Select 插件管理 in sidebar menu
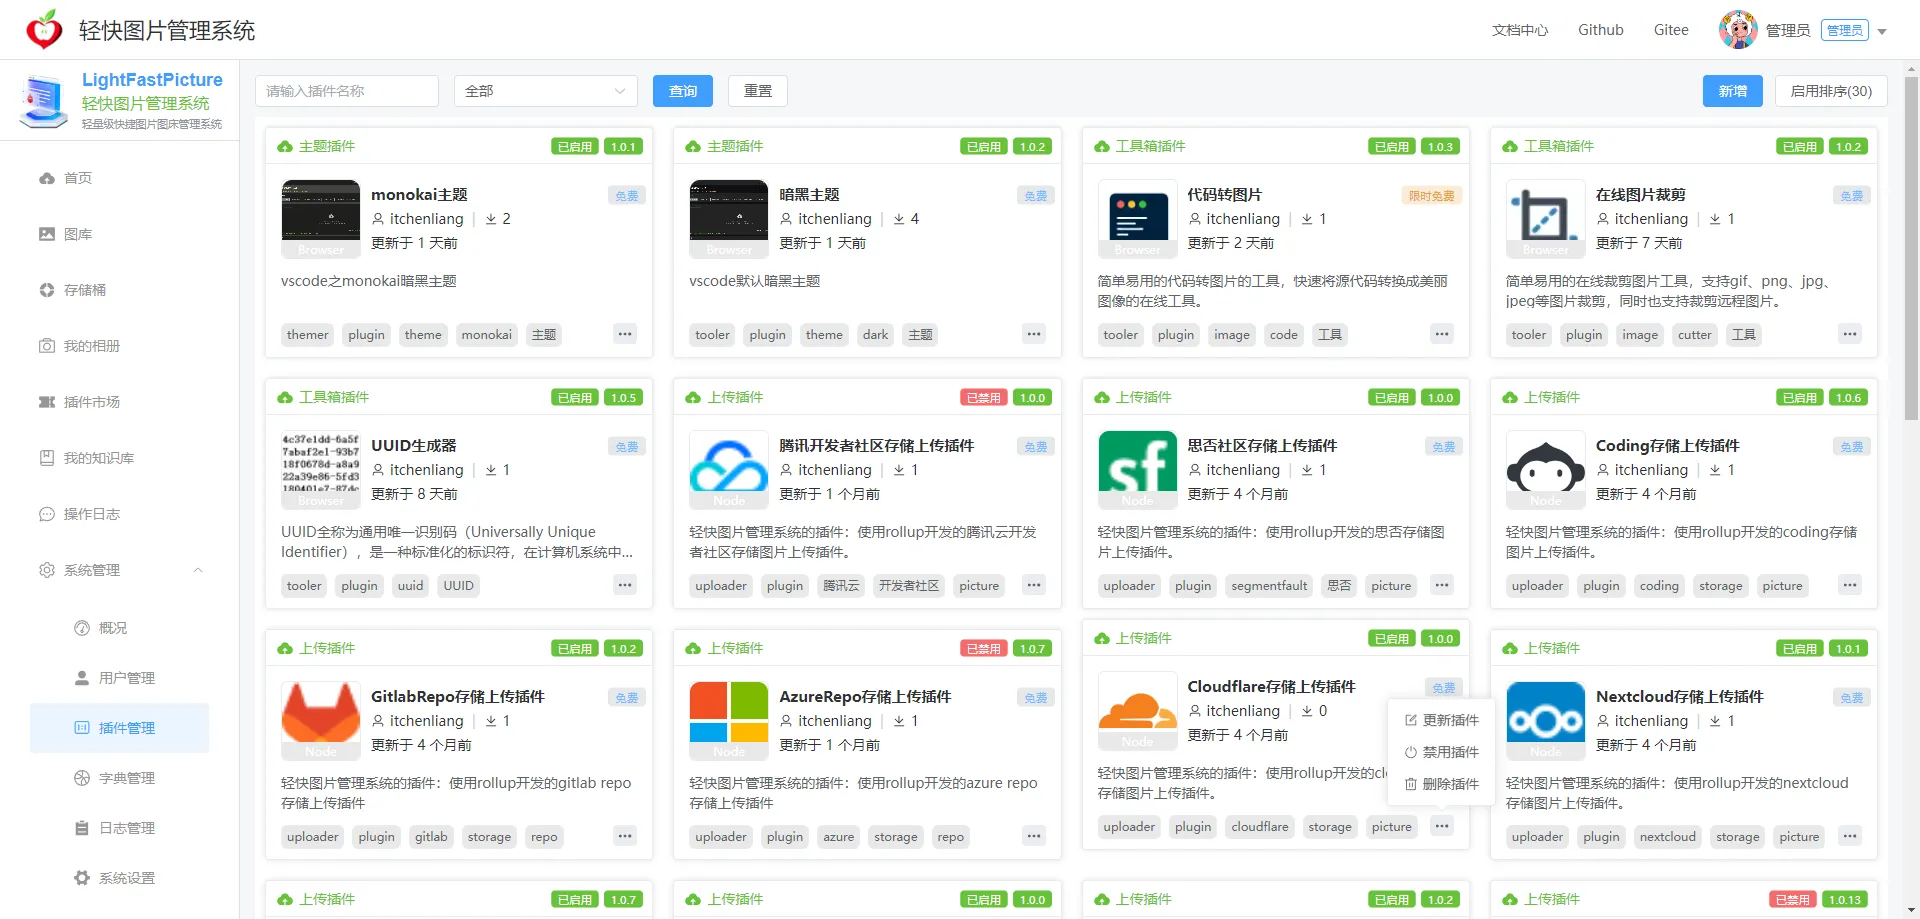The image size is (1920, 919). click(120, 728)
